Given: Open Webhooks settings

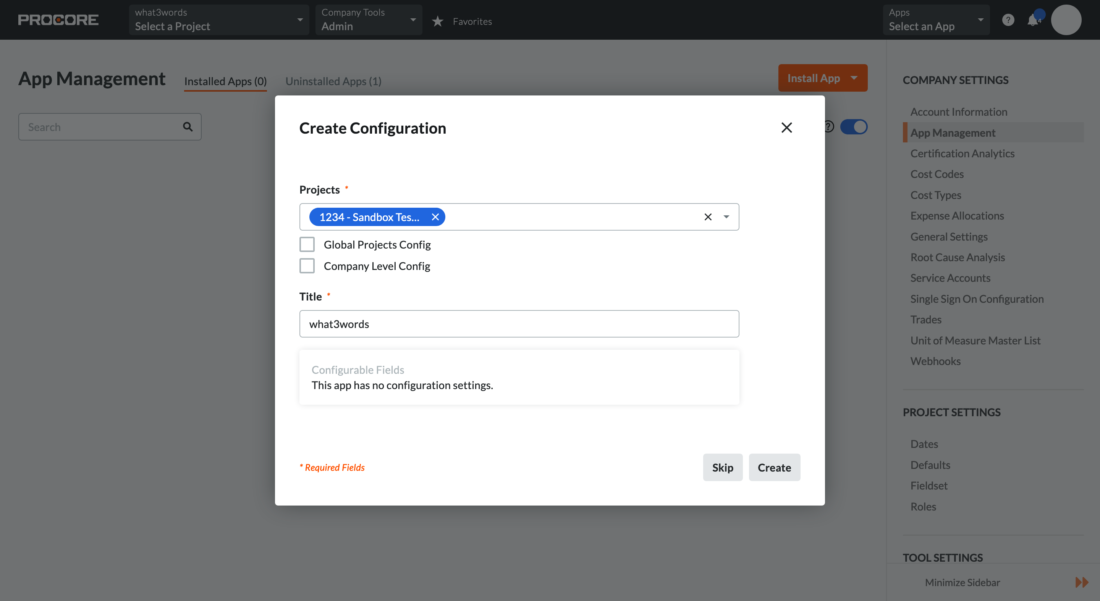Looking at the screenshot, I should point(935,361).
